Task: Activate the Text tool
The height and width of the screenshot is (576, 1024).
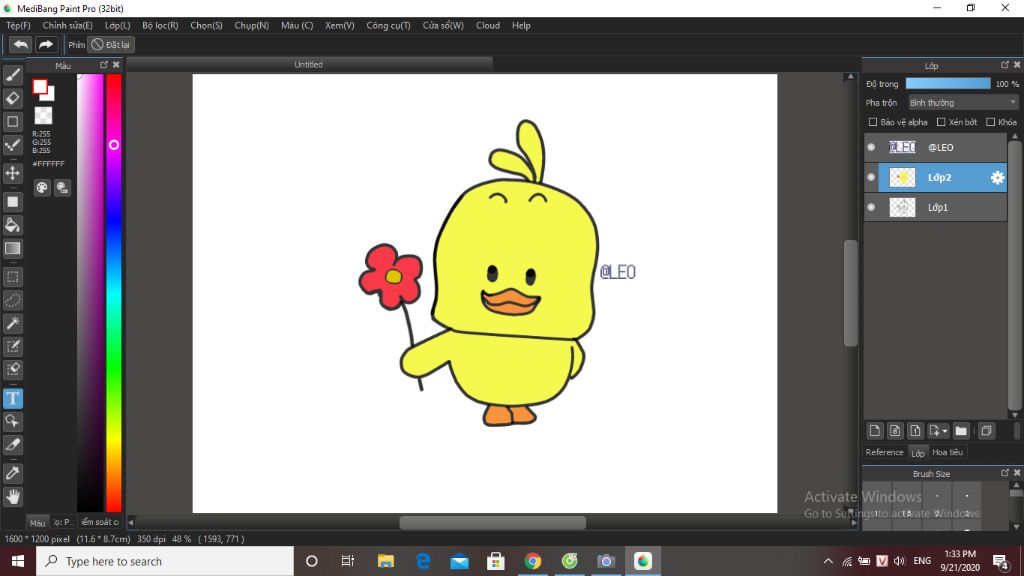Action: coord(13,398)
